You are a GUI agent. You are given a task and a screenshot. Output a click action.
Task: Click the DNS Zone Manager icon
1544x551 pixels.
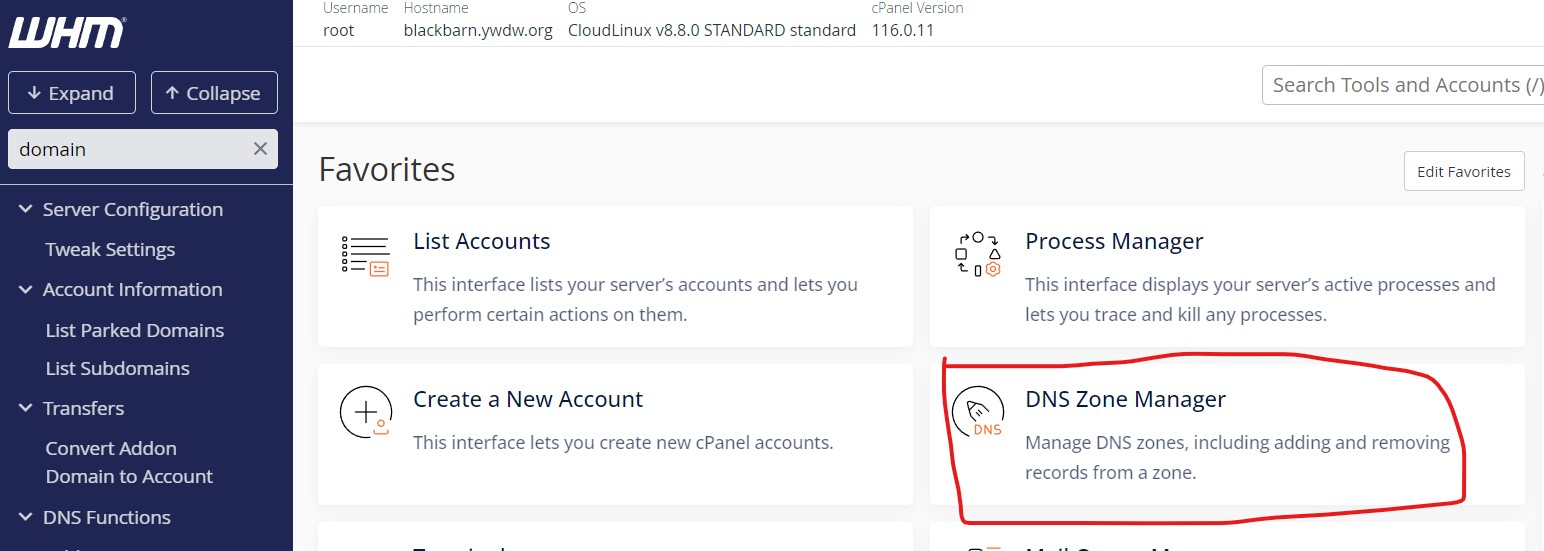[977, 412]
